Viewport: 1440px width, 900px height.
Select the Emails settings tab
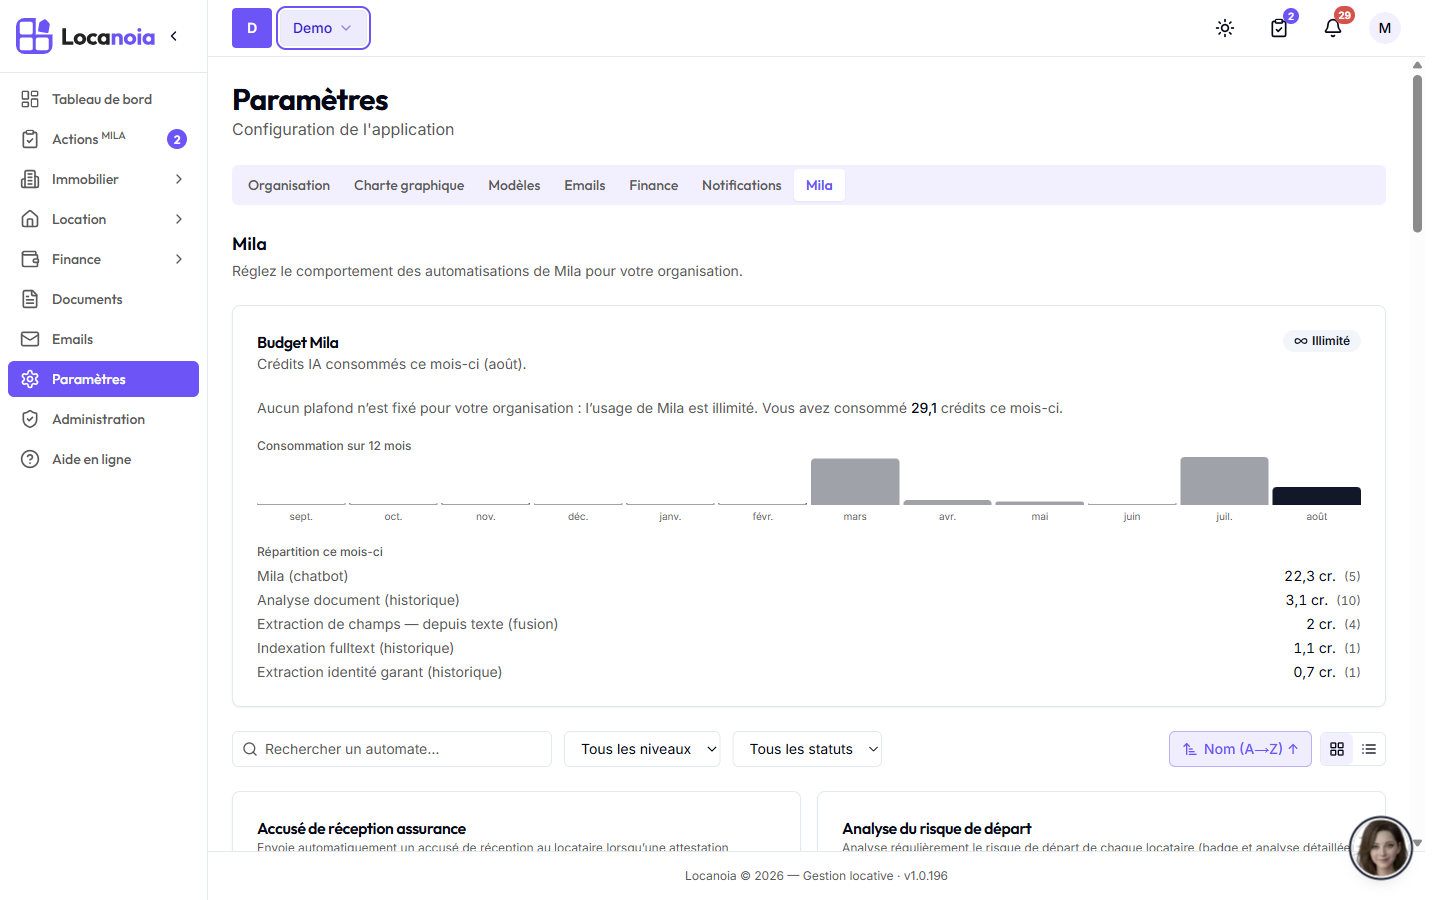coord(585,185)
